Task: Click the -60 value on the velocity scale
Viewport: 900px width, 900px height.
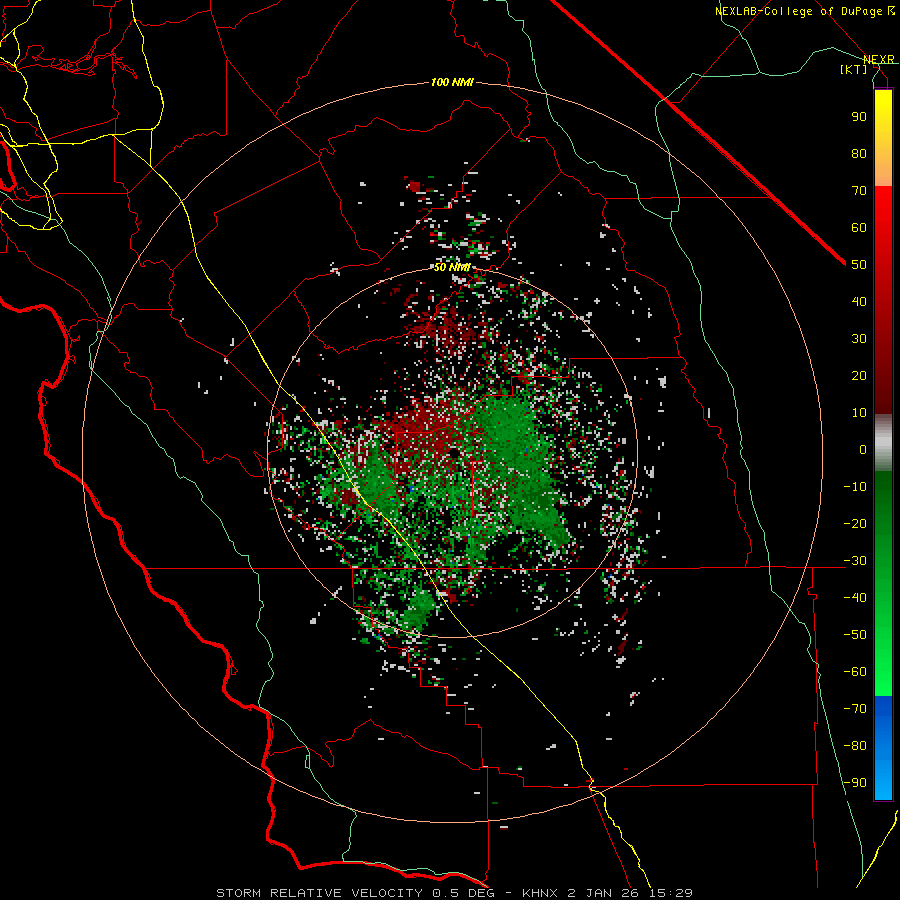Action: click(855, 672)
